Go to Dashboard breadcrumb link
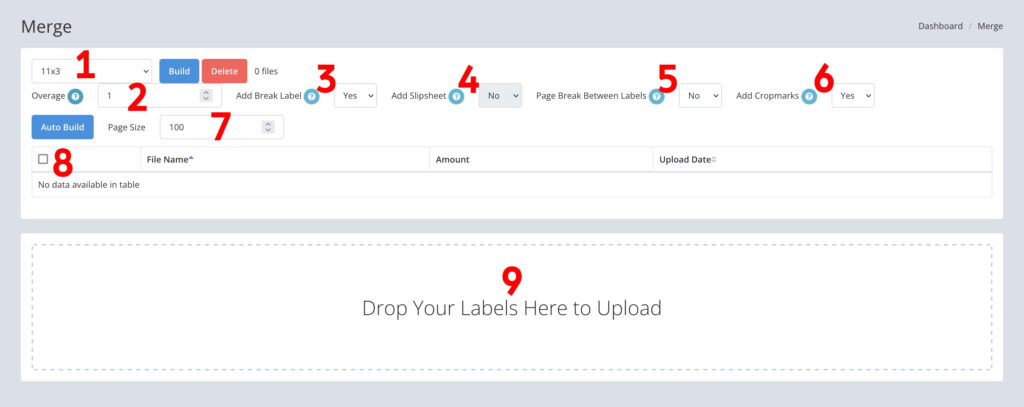 click(x=940, y=26)
